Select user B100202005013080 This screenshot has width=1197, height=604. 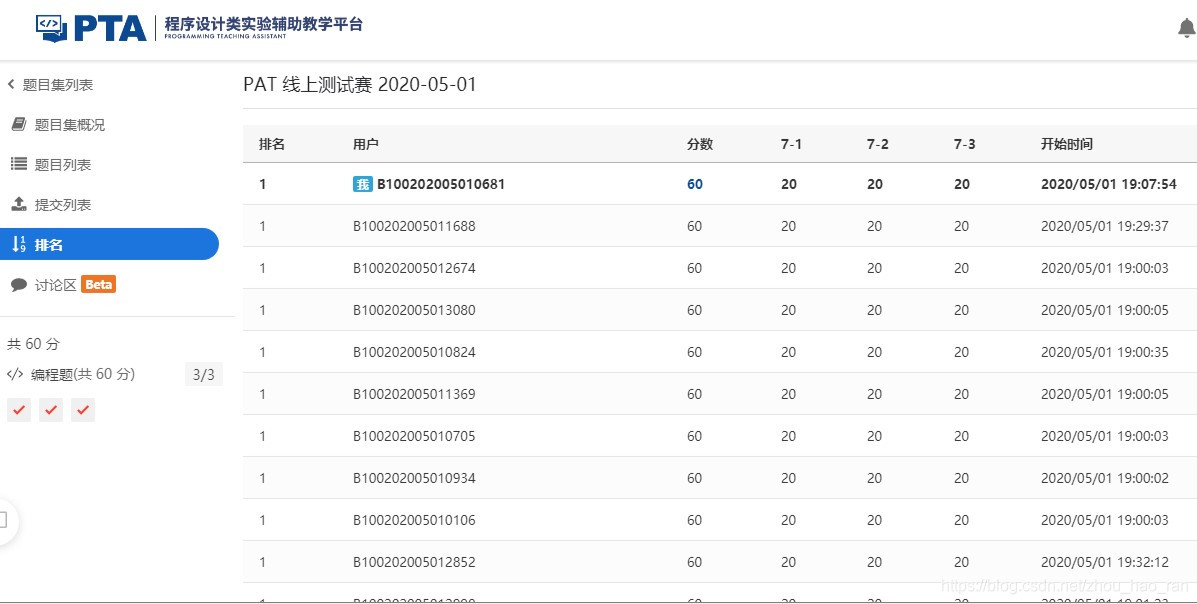[x=414, y=310]
